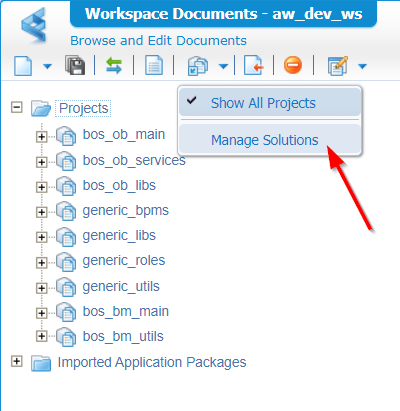Screen dimensions: 400x411
Task: Click the edit pencil notepad icon
Action: (x=338, y=66)
